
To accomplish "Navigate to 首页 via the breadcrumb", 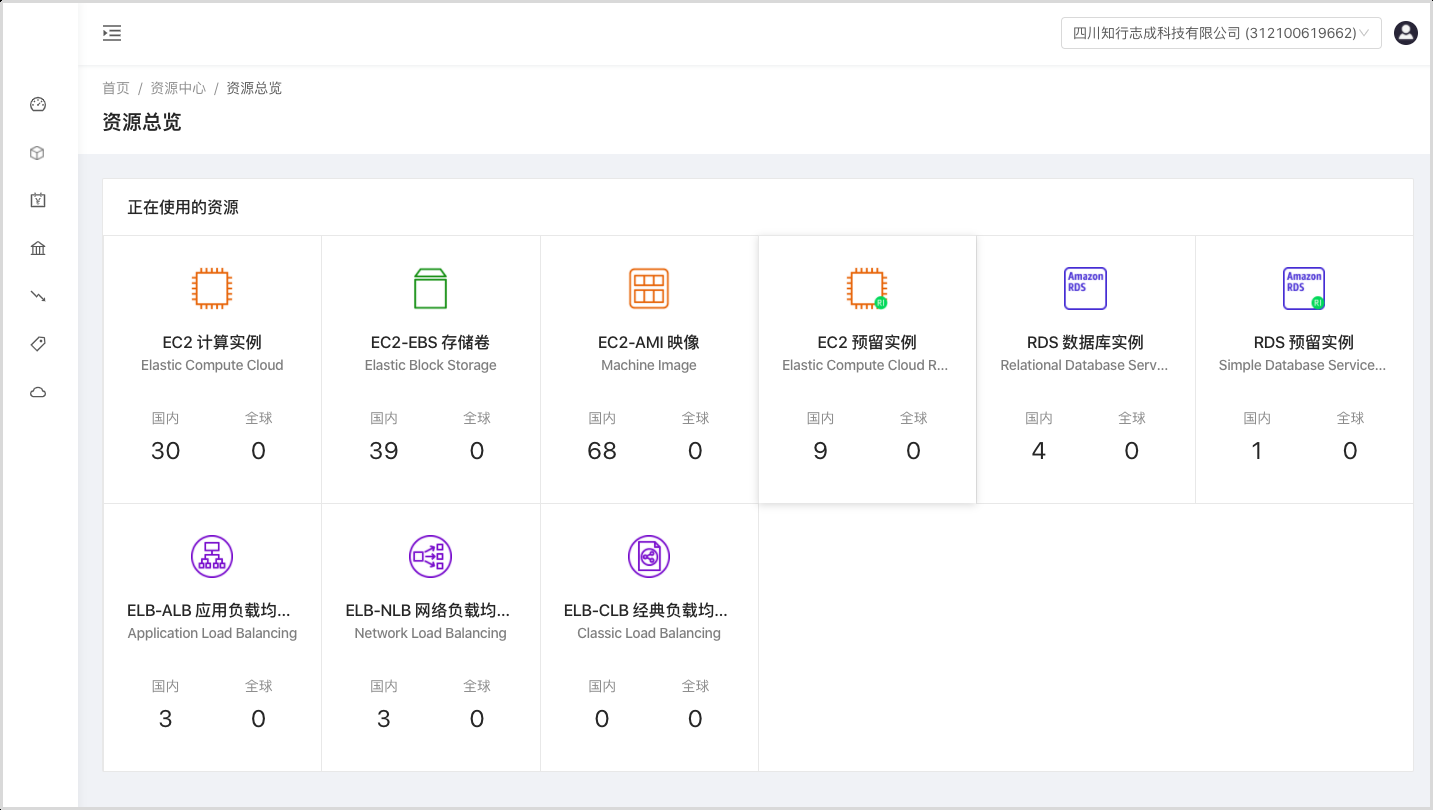I will [x=115, y=88].
